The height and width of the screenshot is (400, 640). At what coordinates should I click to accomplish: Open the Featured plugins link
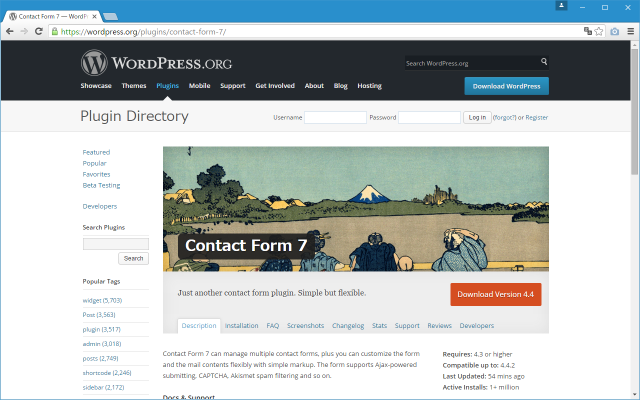coord(96,152)
